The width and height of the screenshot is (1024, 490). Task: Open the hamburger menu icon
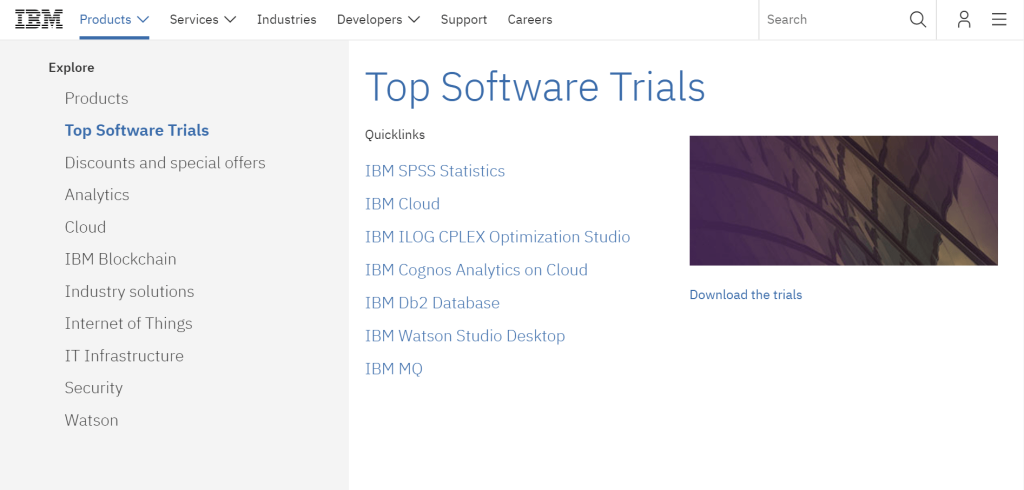click(x=999, y=20)
